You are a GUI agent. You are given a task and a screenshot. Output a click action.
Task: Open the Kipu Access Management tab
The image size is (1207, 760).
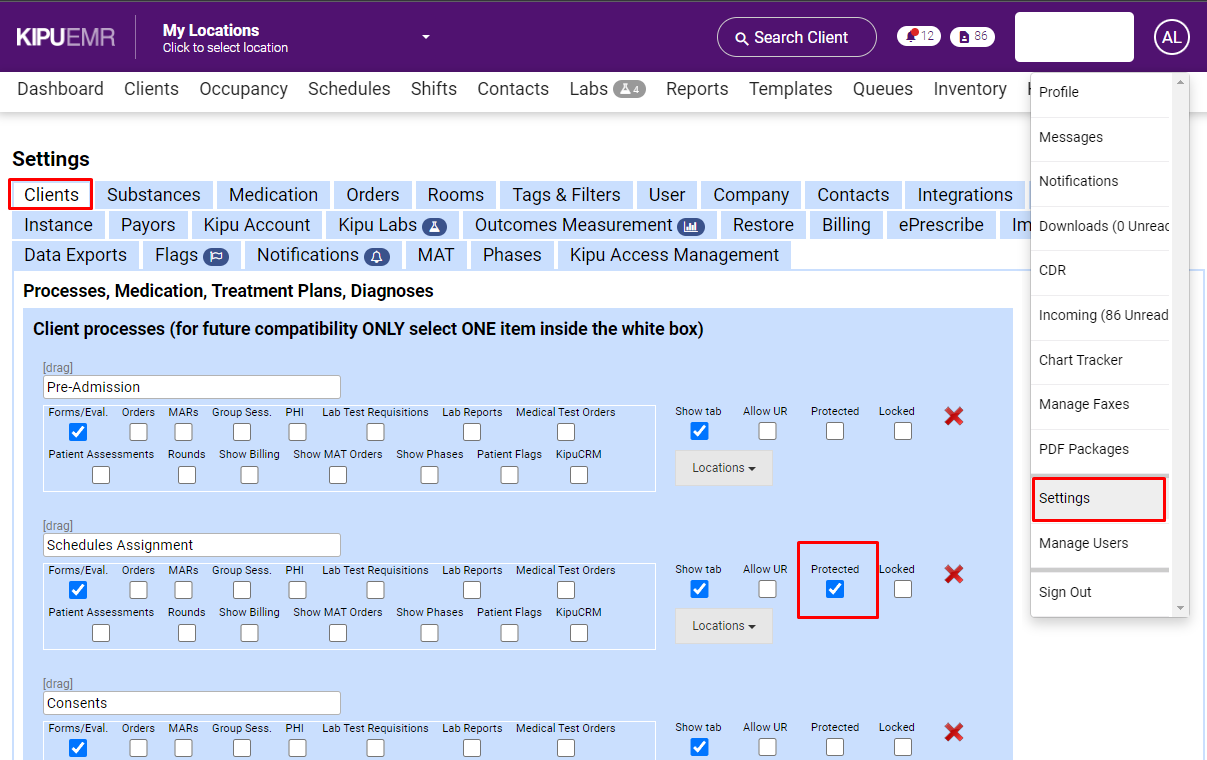point(675,255)
